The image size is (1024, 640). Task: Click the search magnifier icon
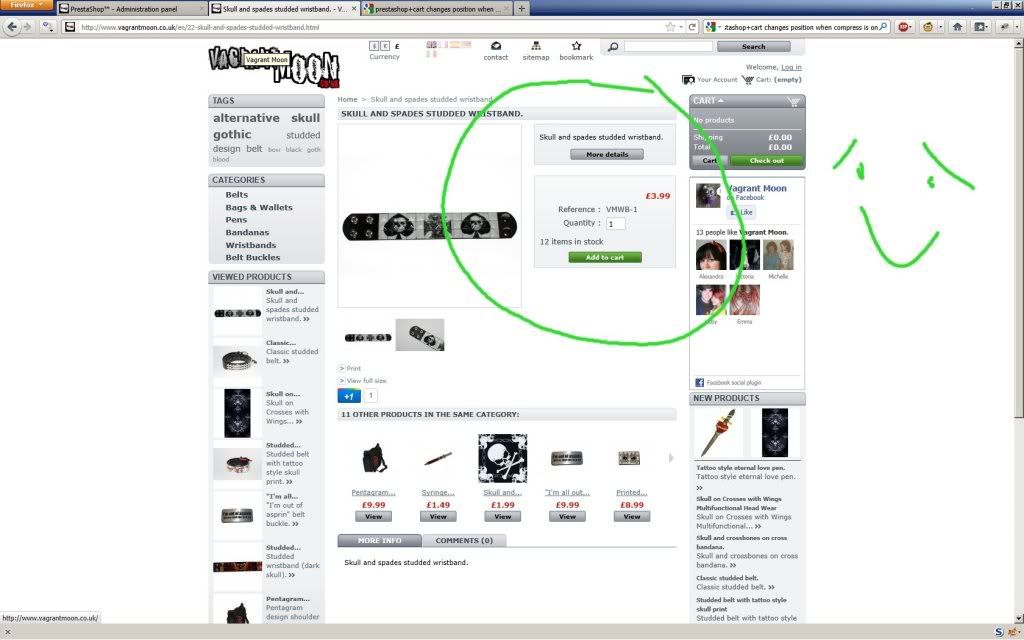(x=613, y=47)
